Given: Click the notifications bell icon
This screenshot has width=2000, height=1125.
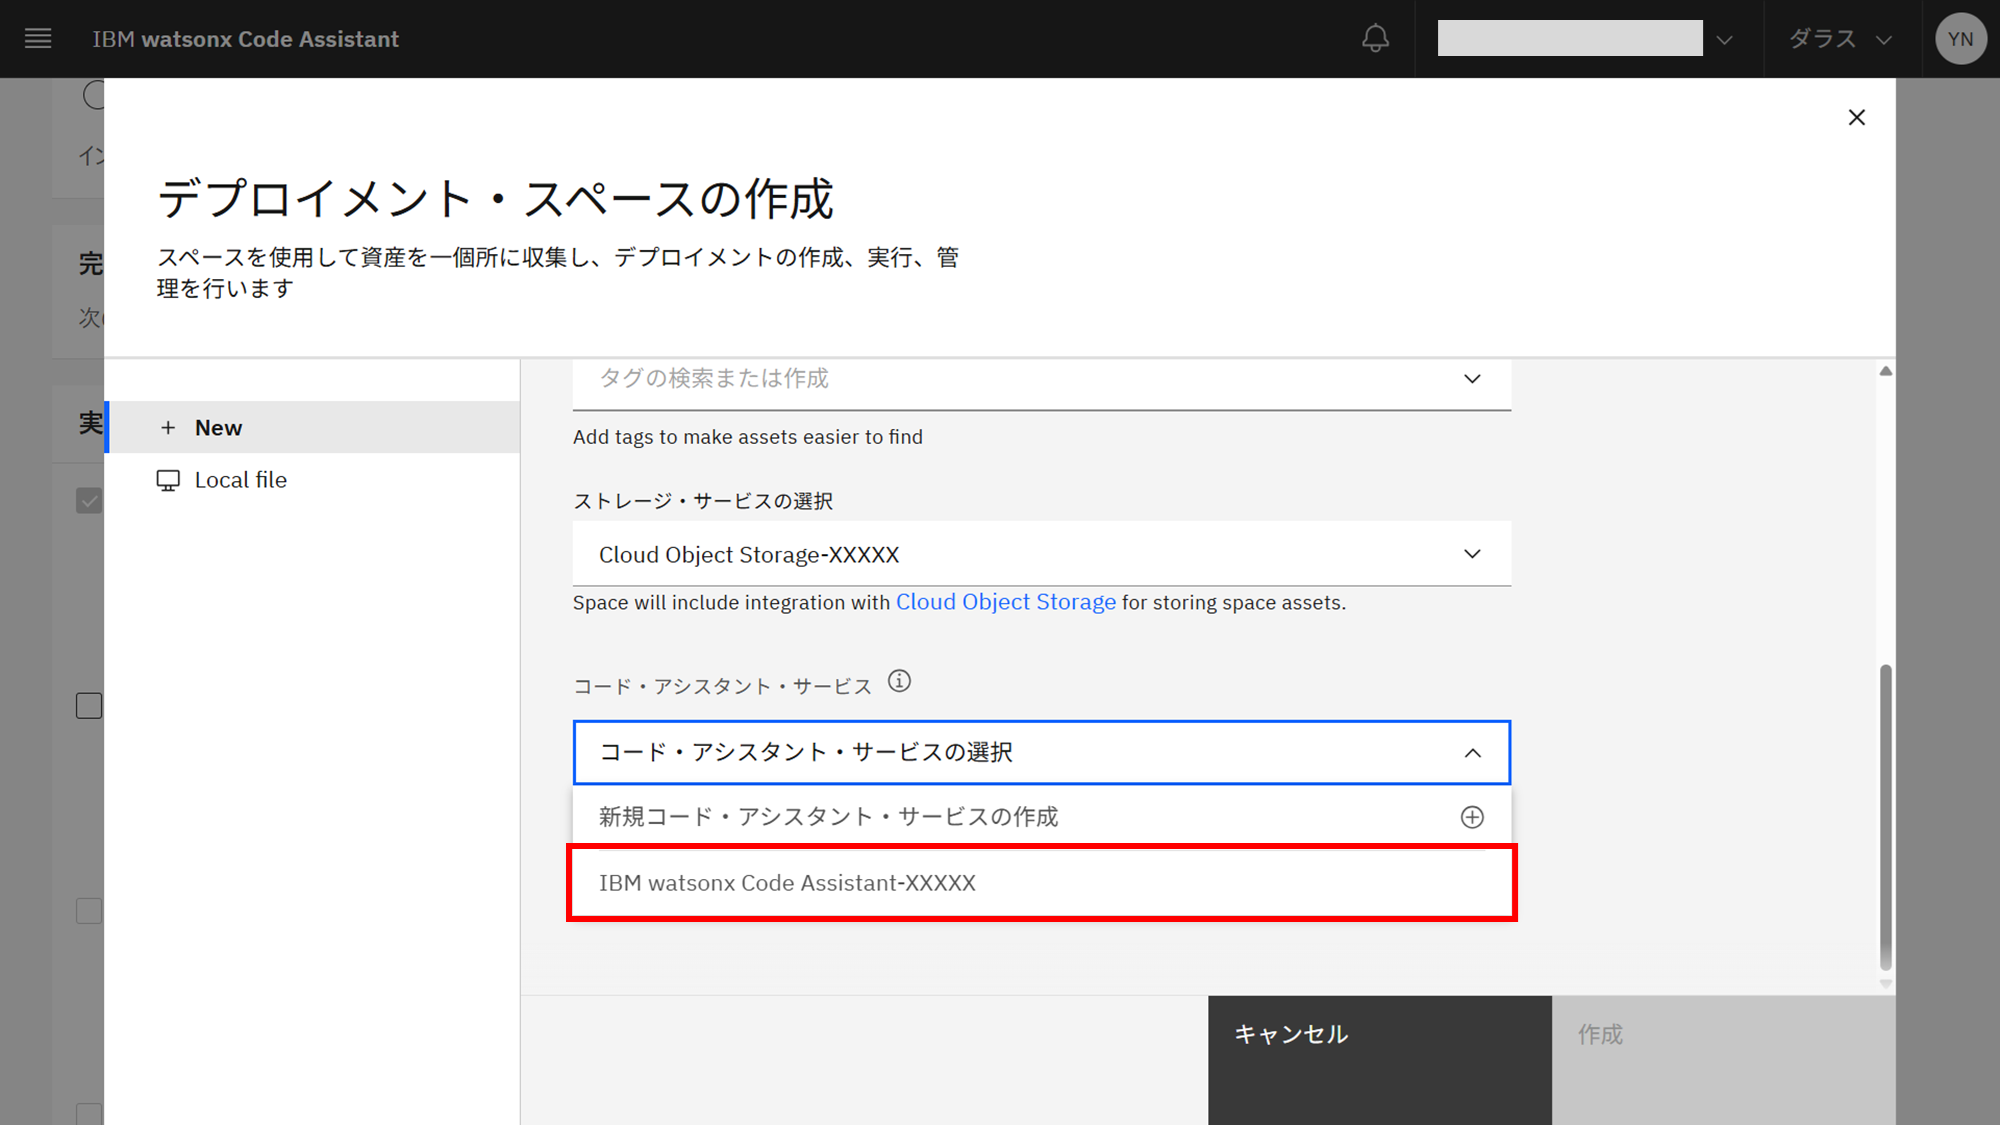Looking at the screenshot, I should coord(1375,39).
